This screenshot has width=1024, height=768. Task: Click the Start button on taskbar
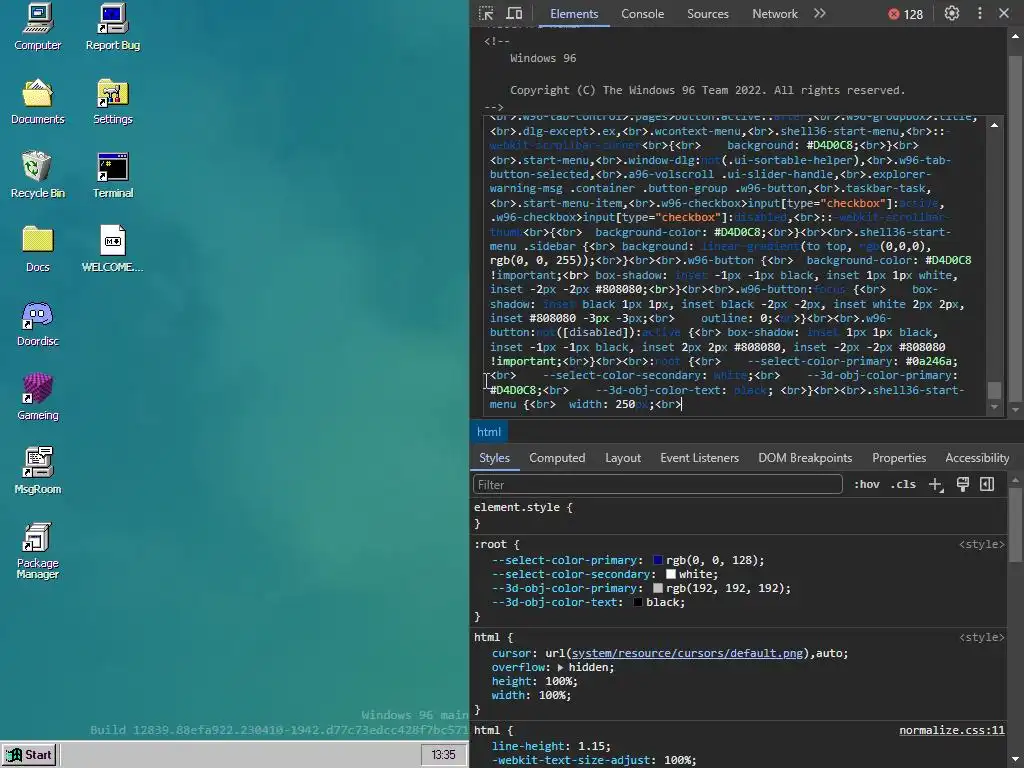click(29, 755)
